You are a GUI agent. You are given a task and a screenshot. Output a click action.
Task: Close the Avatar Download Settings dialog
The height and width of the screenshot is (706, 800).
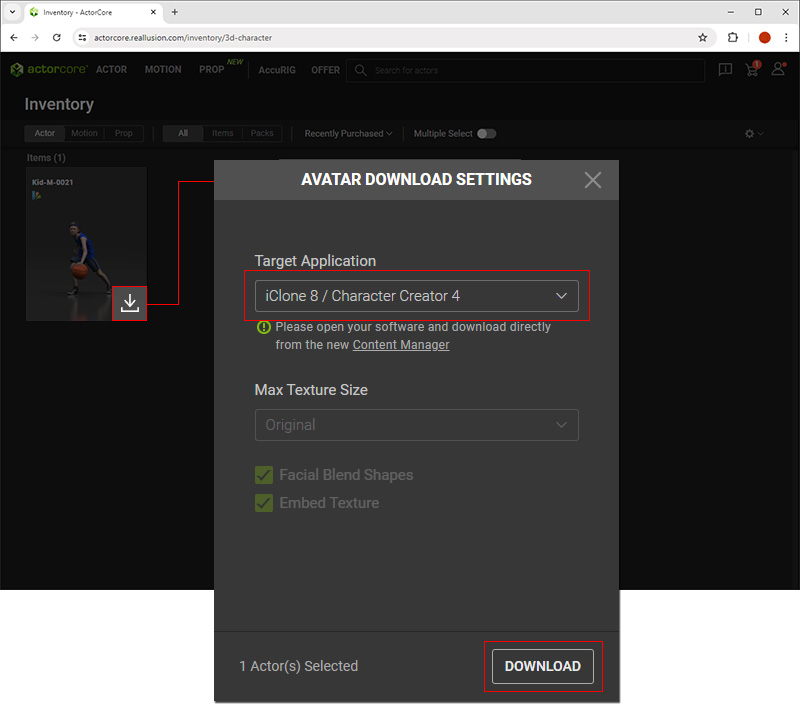(592, 180)
